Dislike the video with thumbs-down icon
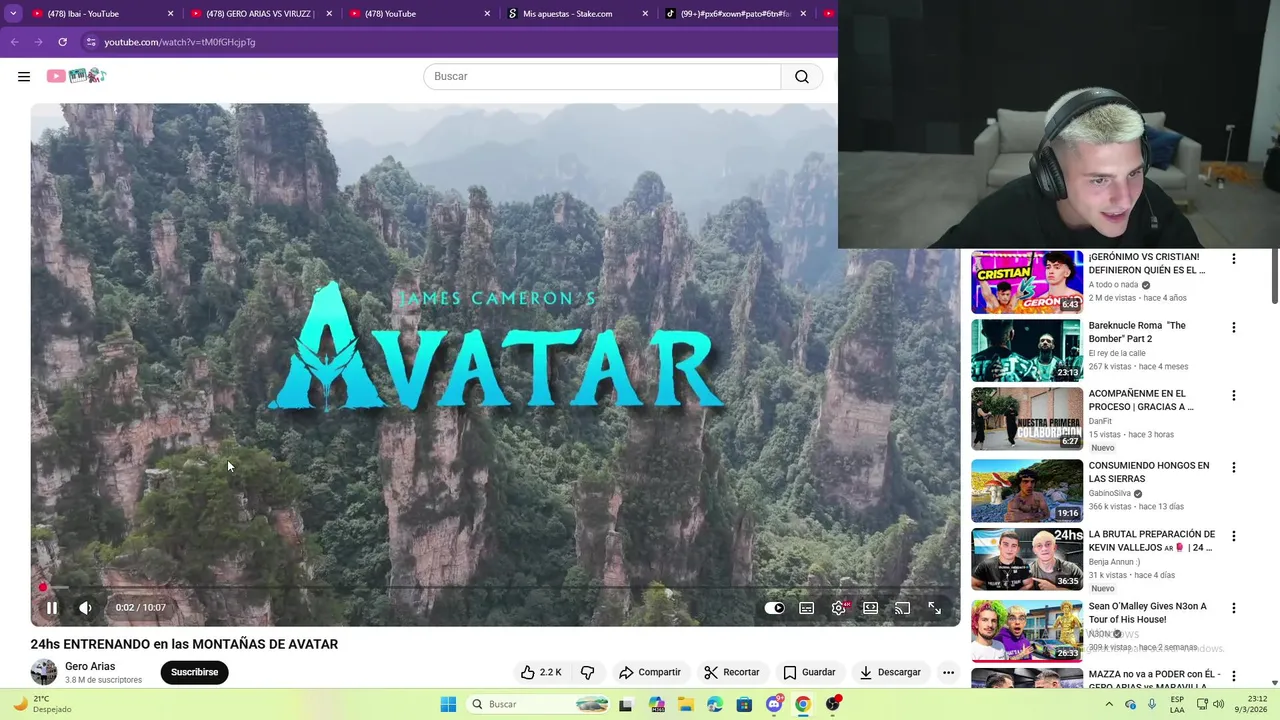Viewport: 1280px width, 720px height. pyautogui.click(x=588, y=672)
